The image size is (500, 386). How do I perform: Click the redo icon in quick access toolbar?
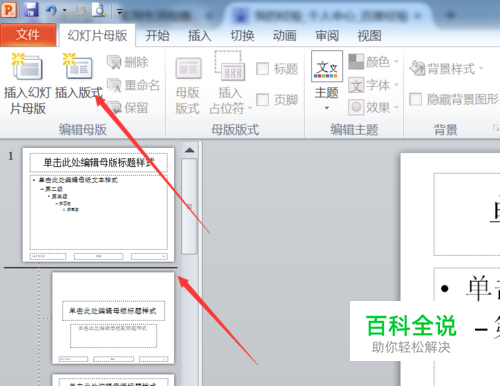click(x=80, y=11)
